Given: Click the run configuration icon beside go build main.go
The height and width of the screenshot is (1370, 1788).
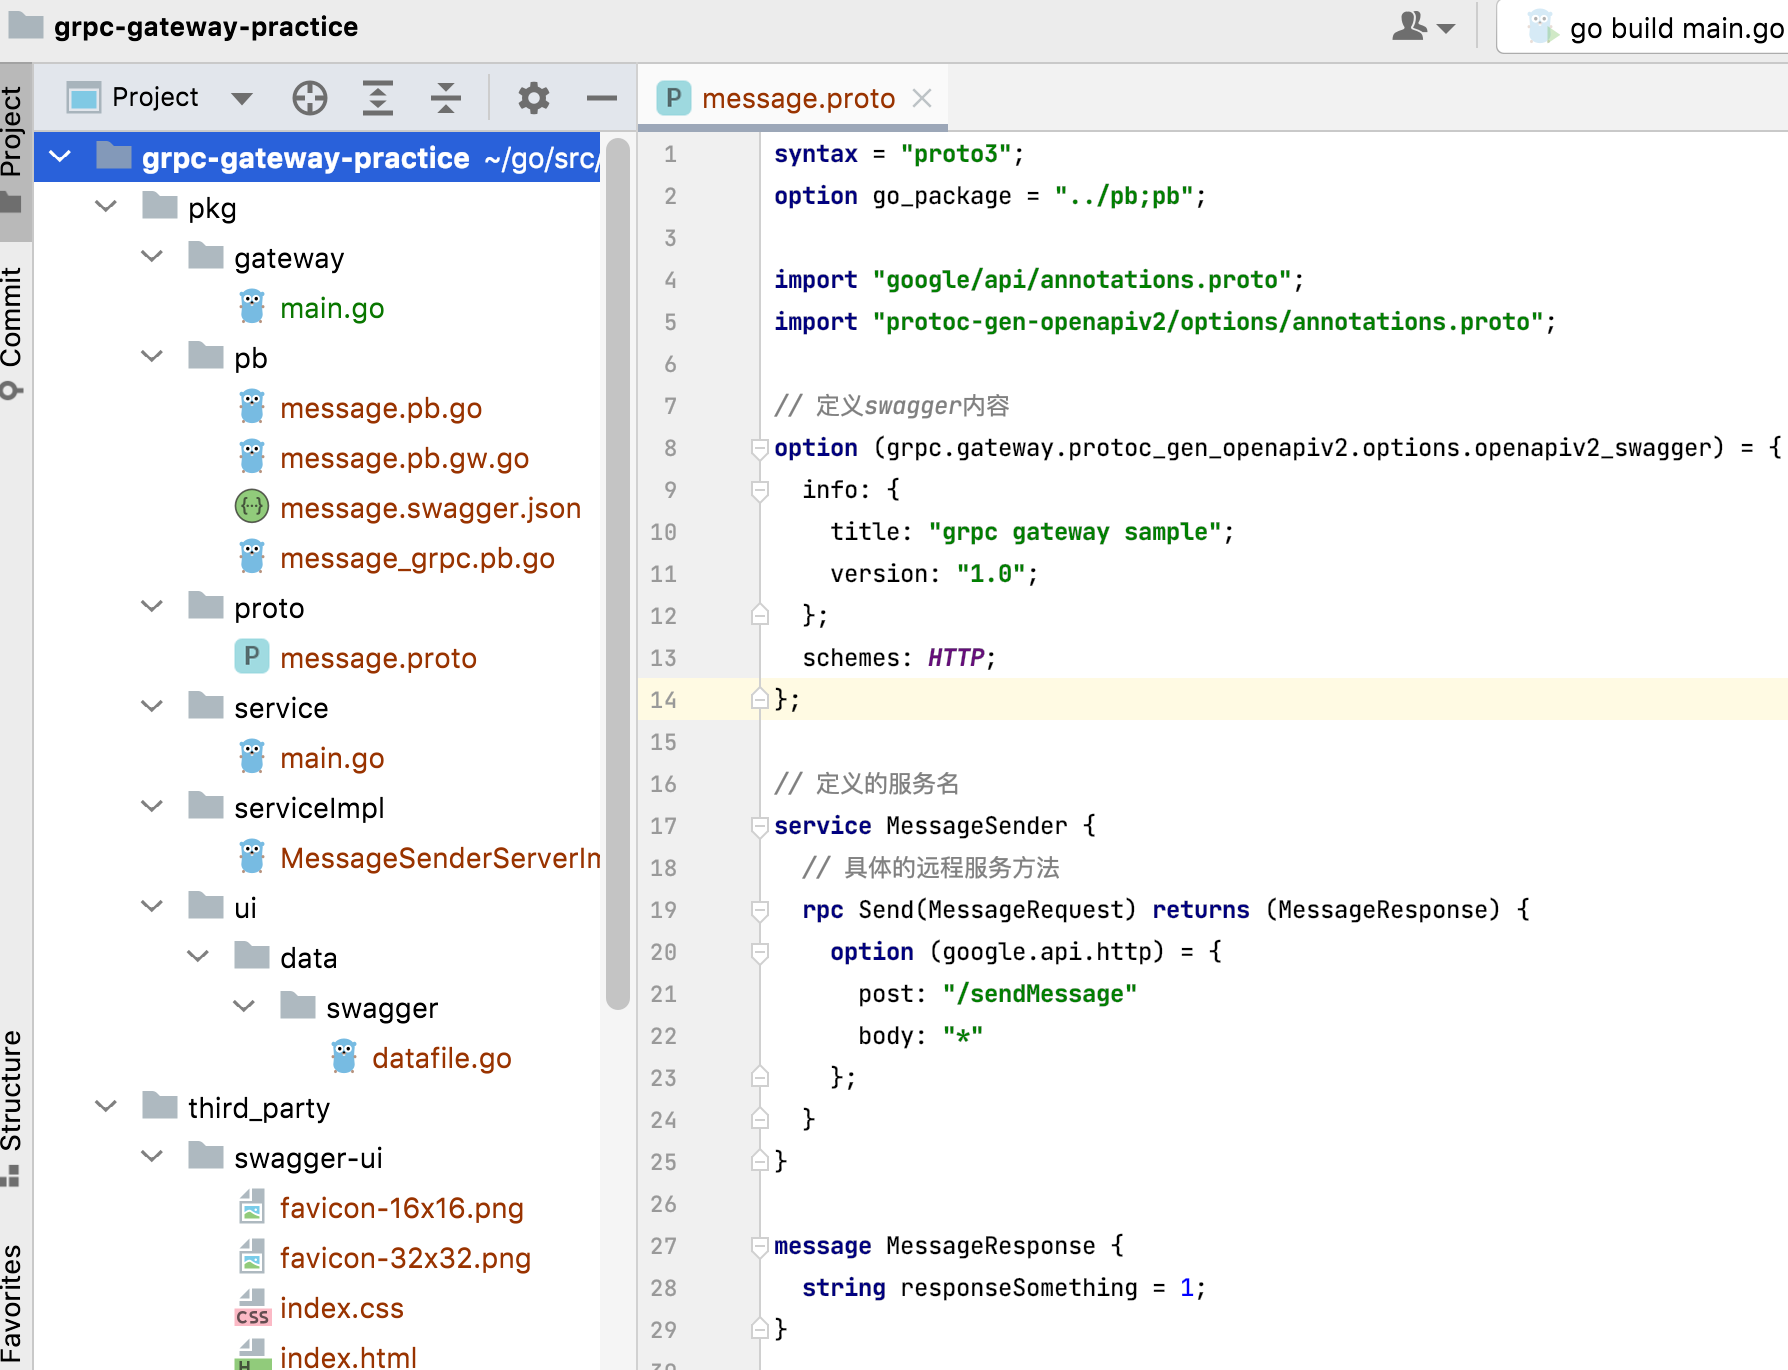Looking at the screenshot, I should [1541, 27].
